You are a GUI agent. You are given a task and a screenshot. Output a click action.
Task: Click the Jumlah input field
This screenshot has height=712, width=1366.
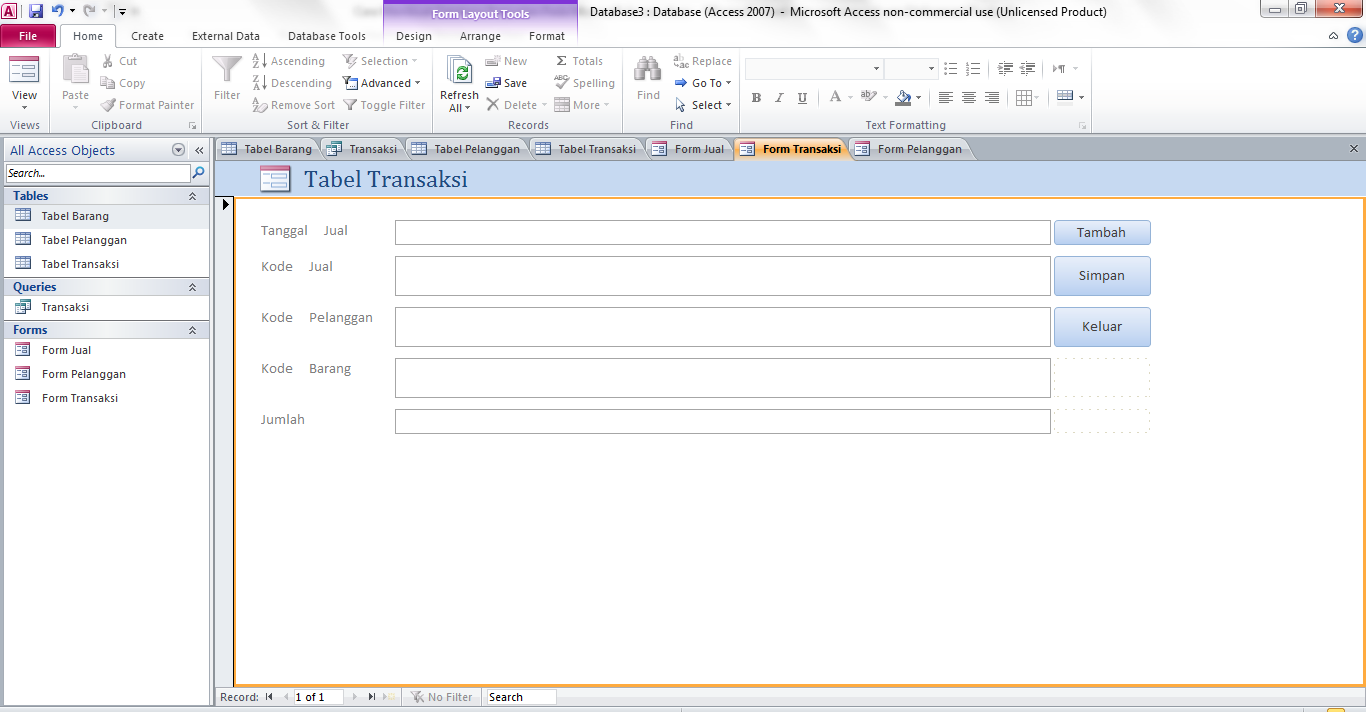point(723,422)
